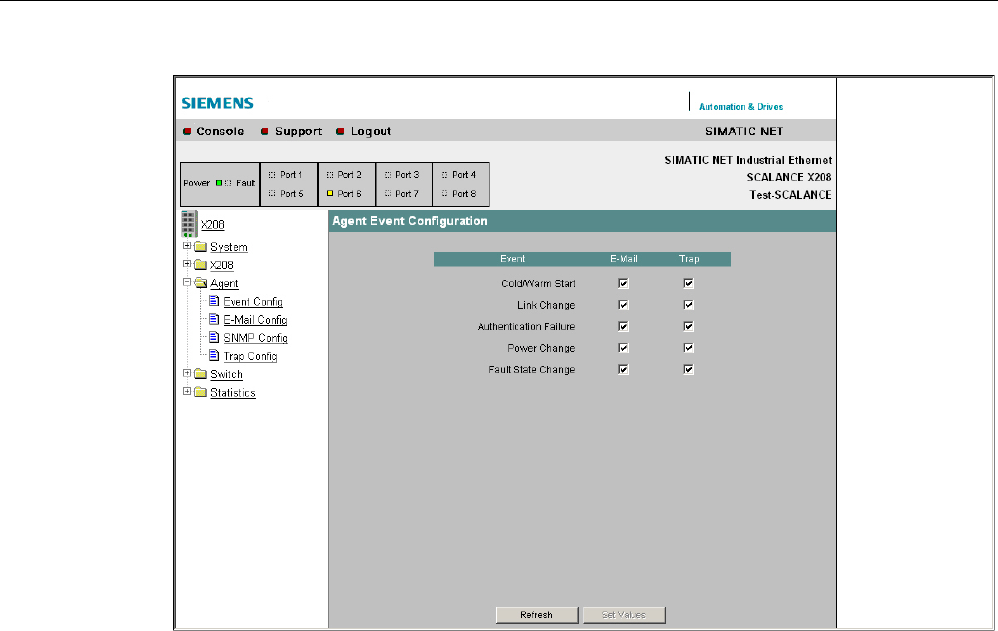The width and height of the screenshot is (998, 631).
Task: Click the X208 folder icon
Action: (x=200, y=264)
